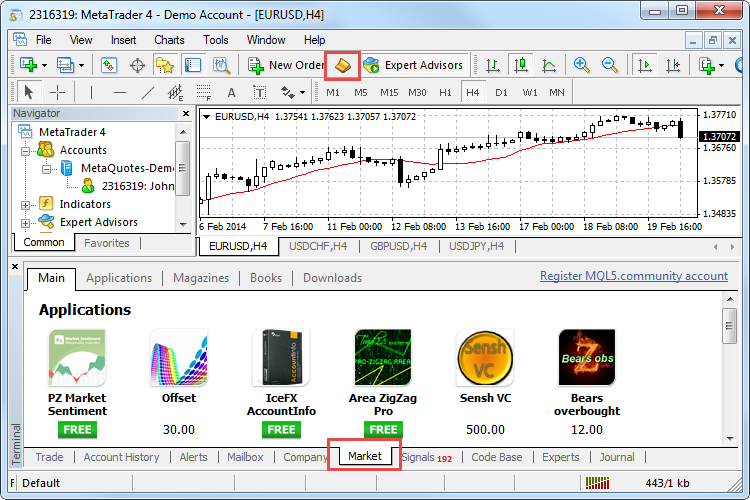
Task: Toggle the Chart Shift icon
Action: 673,65
